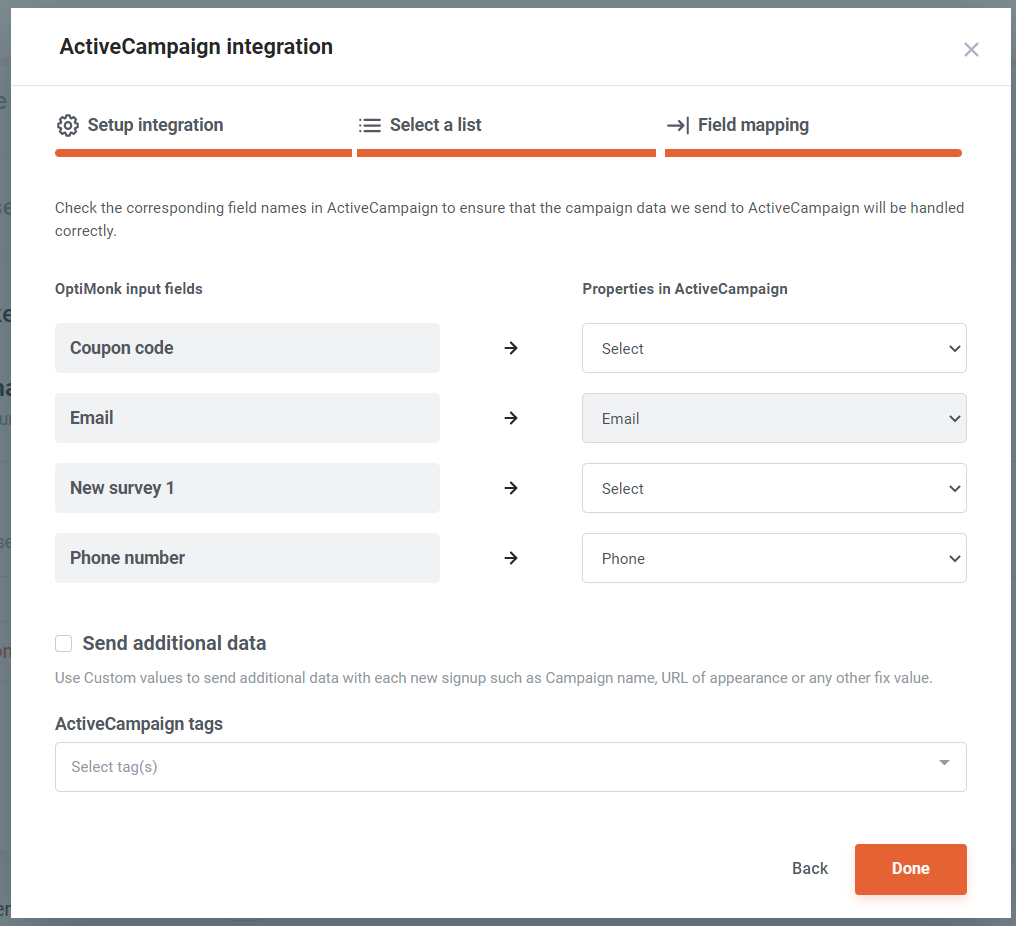
Task: Click the ActiveCampaign integration title
Action: pos(196,47)
